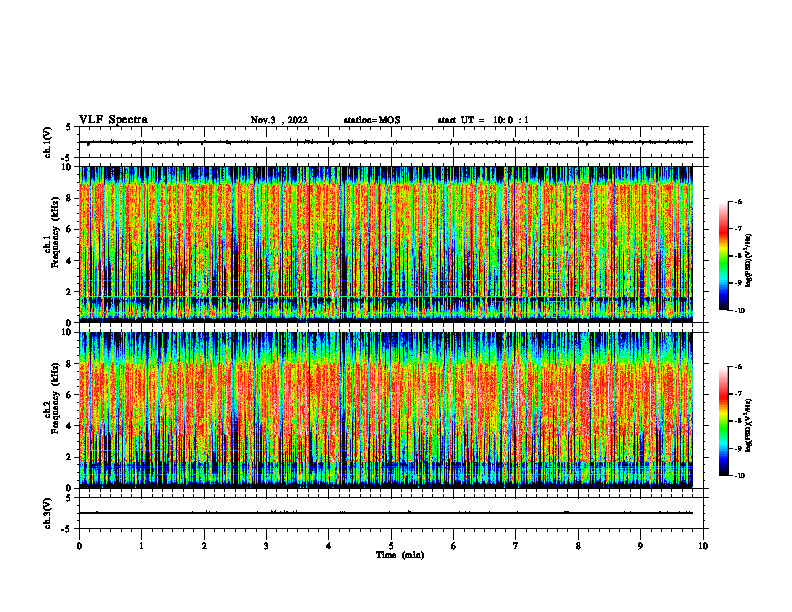Click the ch.3 voltage waveform trace
The height and width of the screenshot is (612, 792).
(386, 513)
